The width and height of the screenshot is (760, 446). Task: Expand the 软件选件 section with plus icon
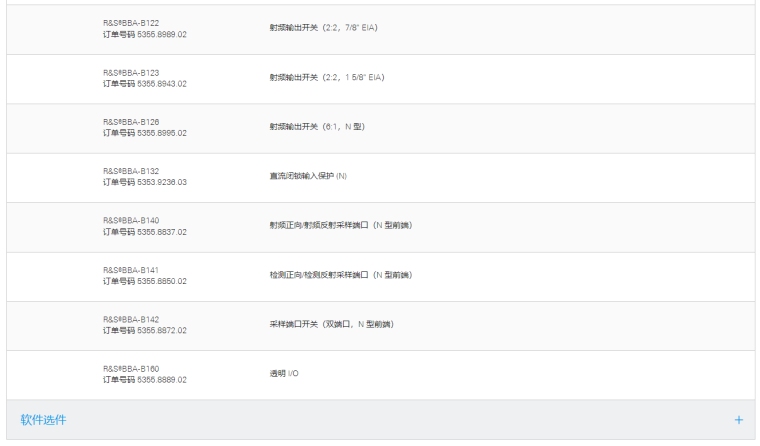(738, 420)
